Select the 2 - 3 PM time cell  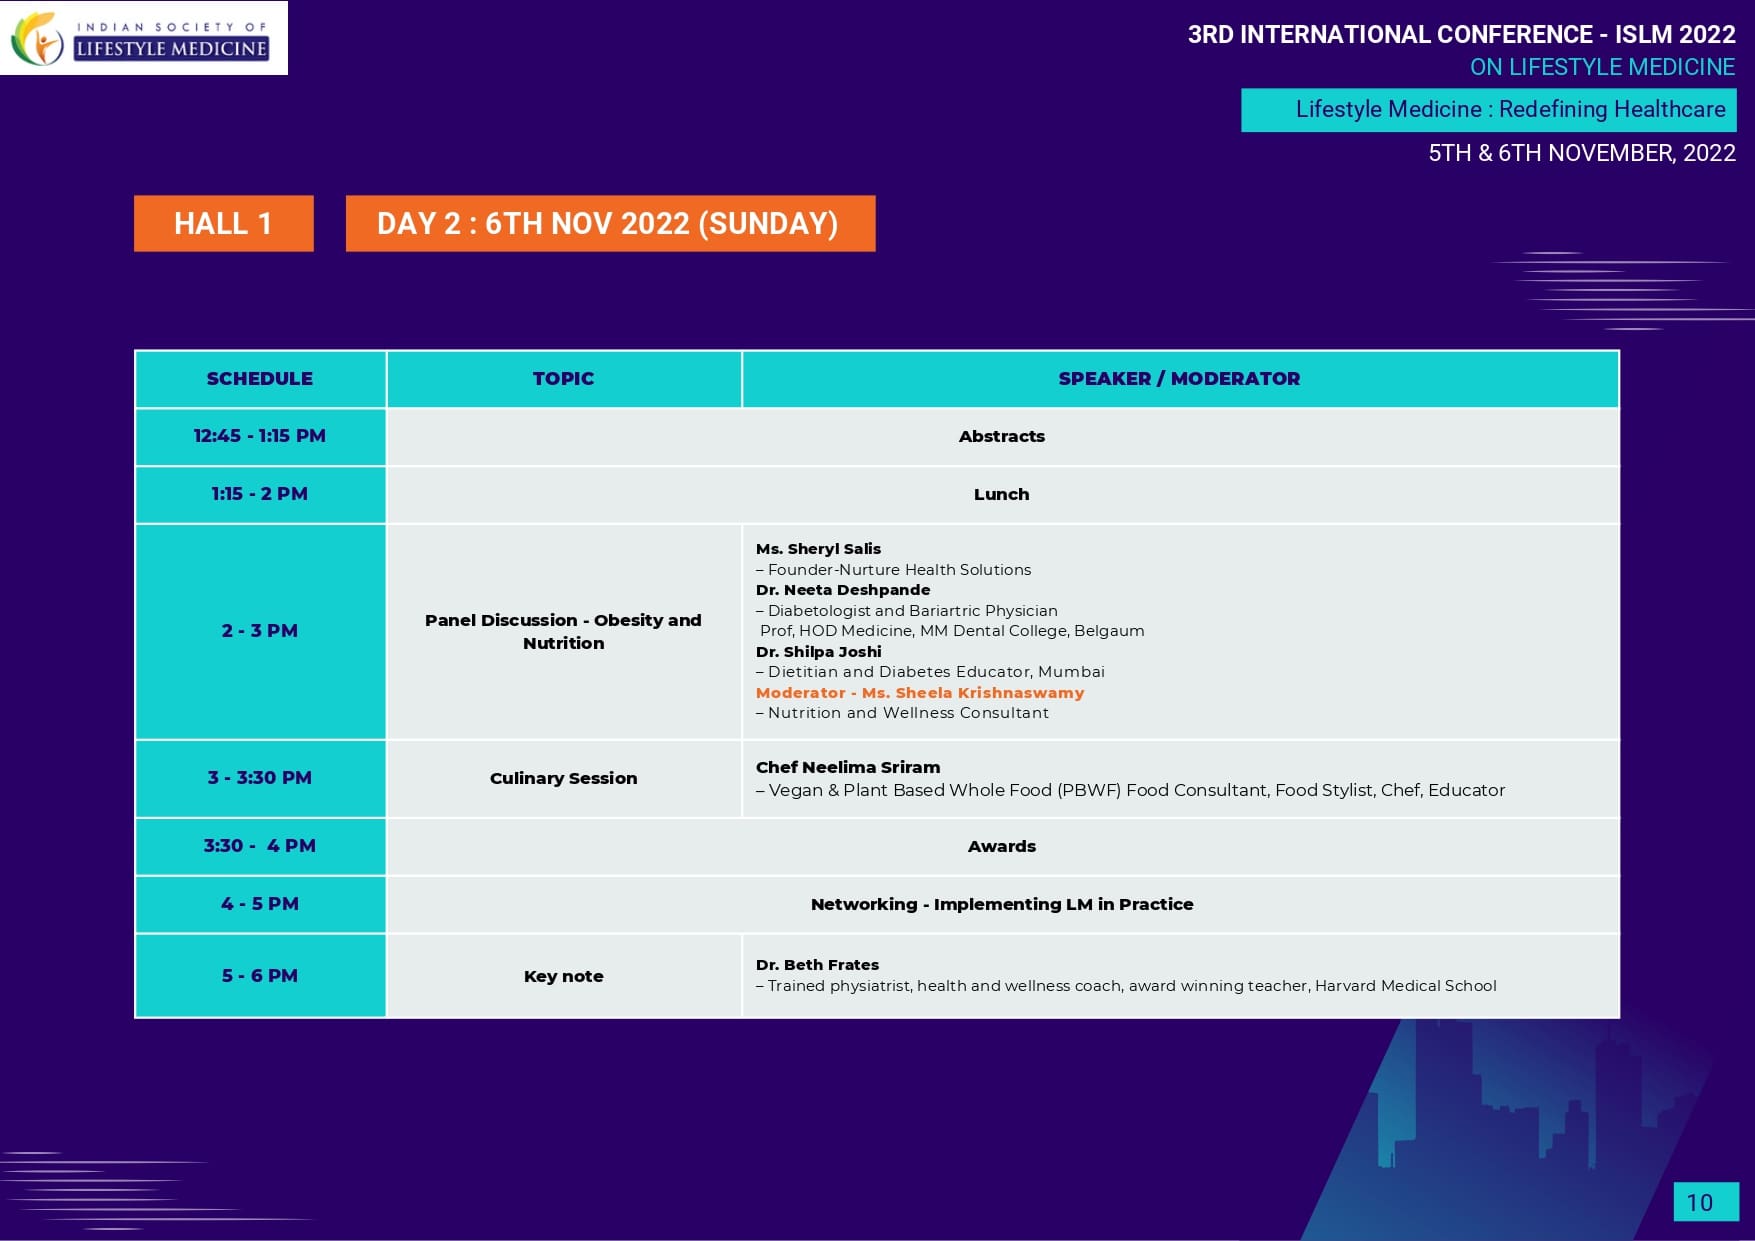click(260, 631)
